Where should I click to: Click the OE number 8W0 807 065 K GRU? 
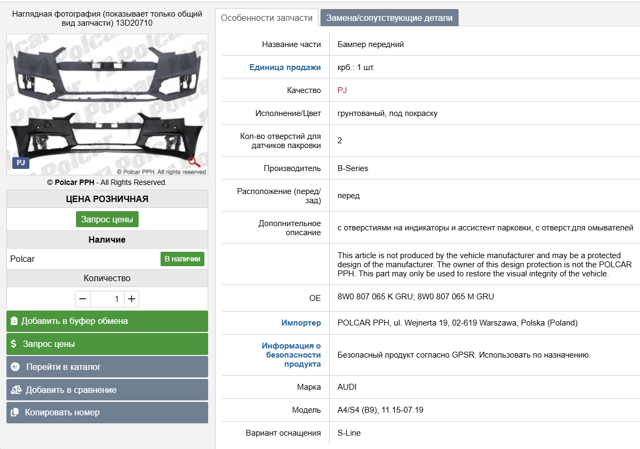pos(375,297)
